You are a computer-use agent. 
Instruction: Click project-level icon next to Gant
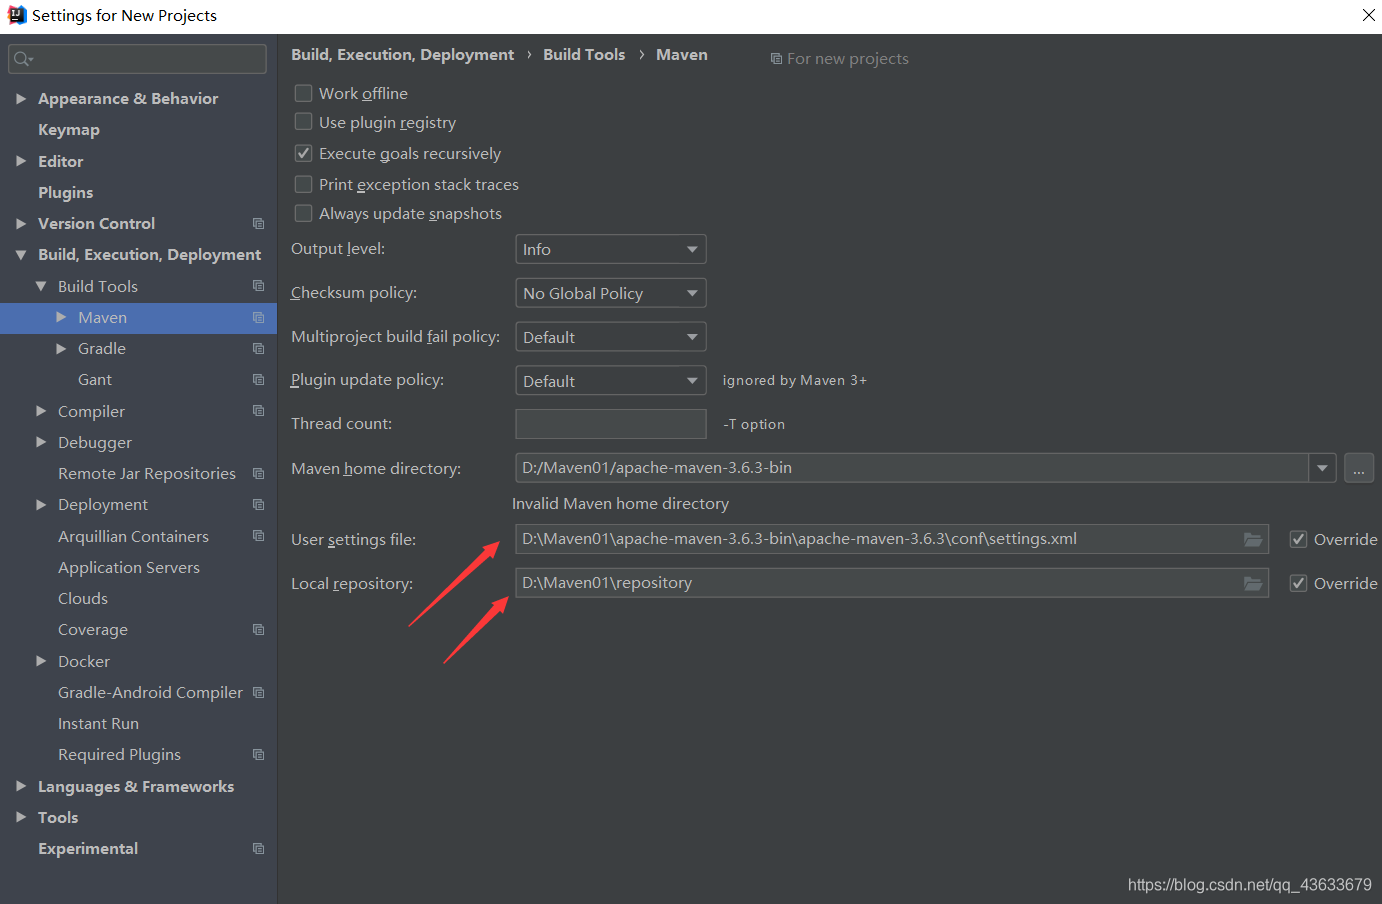tap(258, 379)
